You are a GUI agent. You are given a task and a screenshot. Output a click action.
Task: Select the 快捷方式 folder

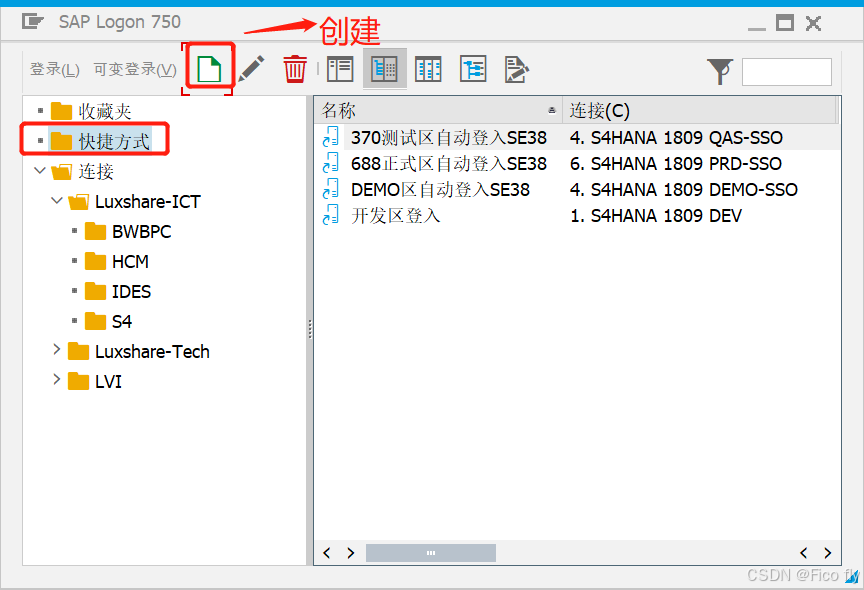[x=100, y=141]
